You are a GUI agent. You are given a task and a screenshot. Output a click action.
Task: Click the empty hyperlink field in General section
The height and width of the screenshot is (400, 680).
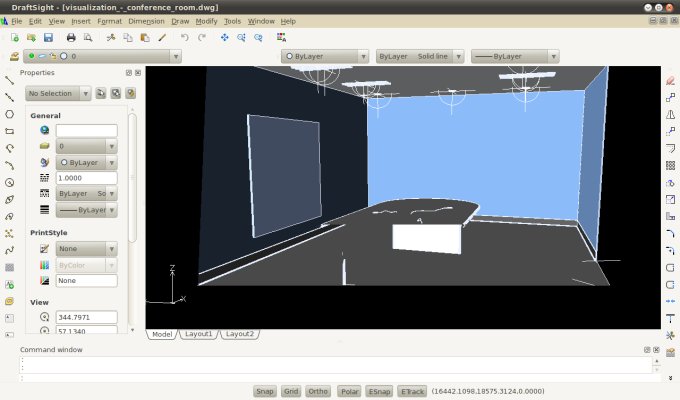pyautogui.click(x=86, y=130)
